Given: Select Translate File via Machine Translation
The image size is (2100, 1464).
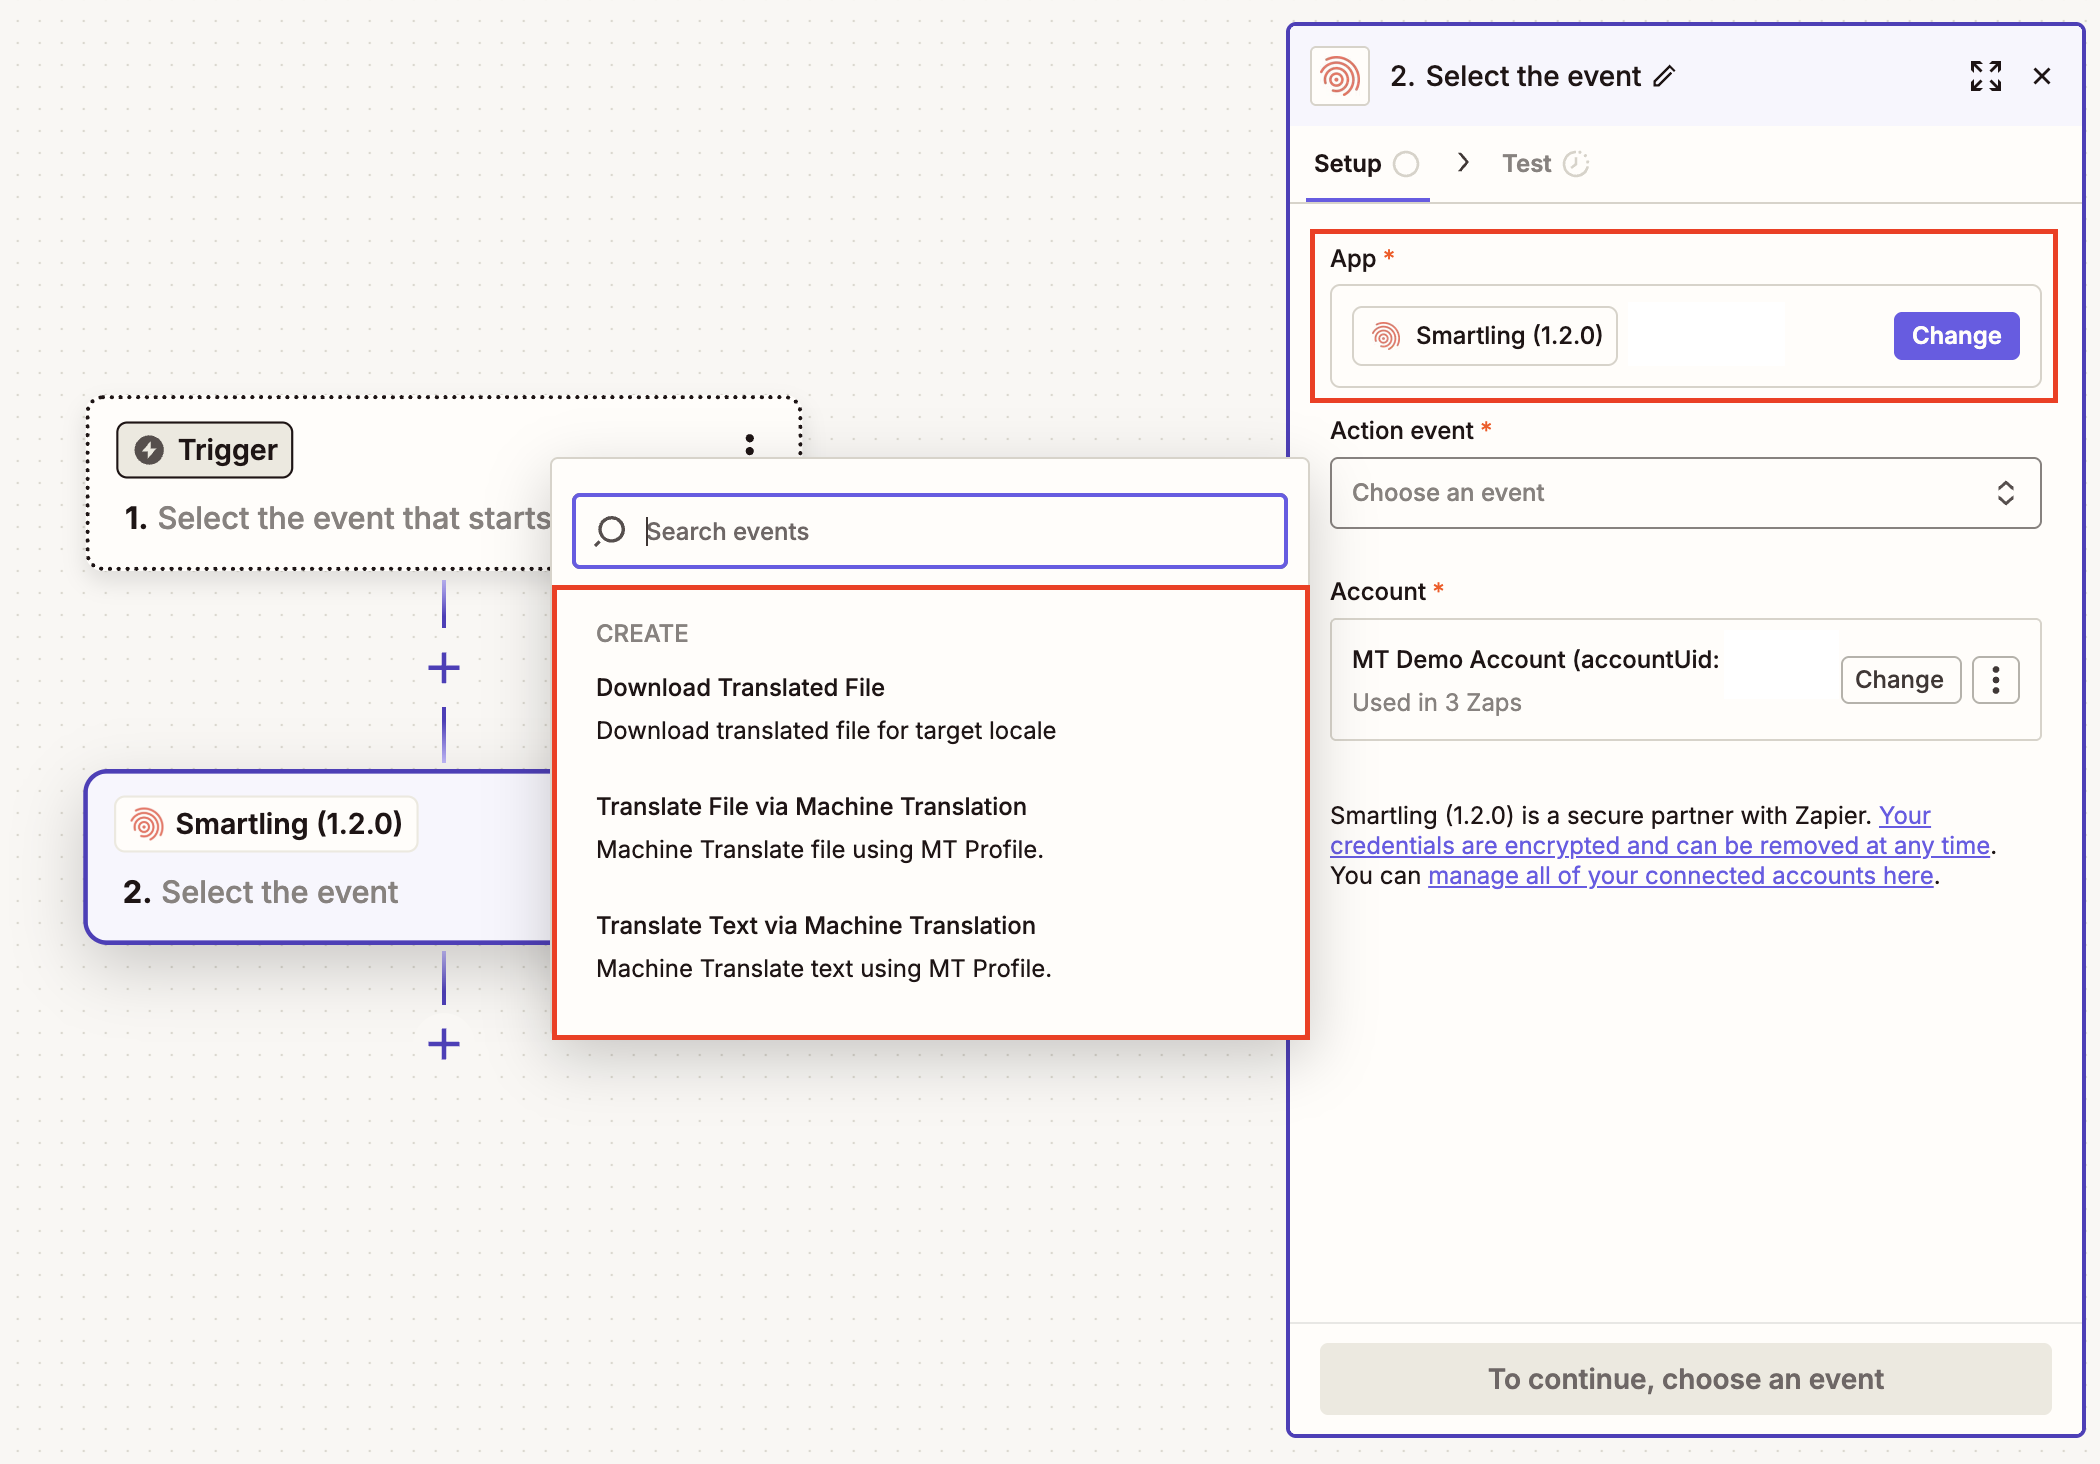Looking at the screenshot, I should 811,807.
